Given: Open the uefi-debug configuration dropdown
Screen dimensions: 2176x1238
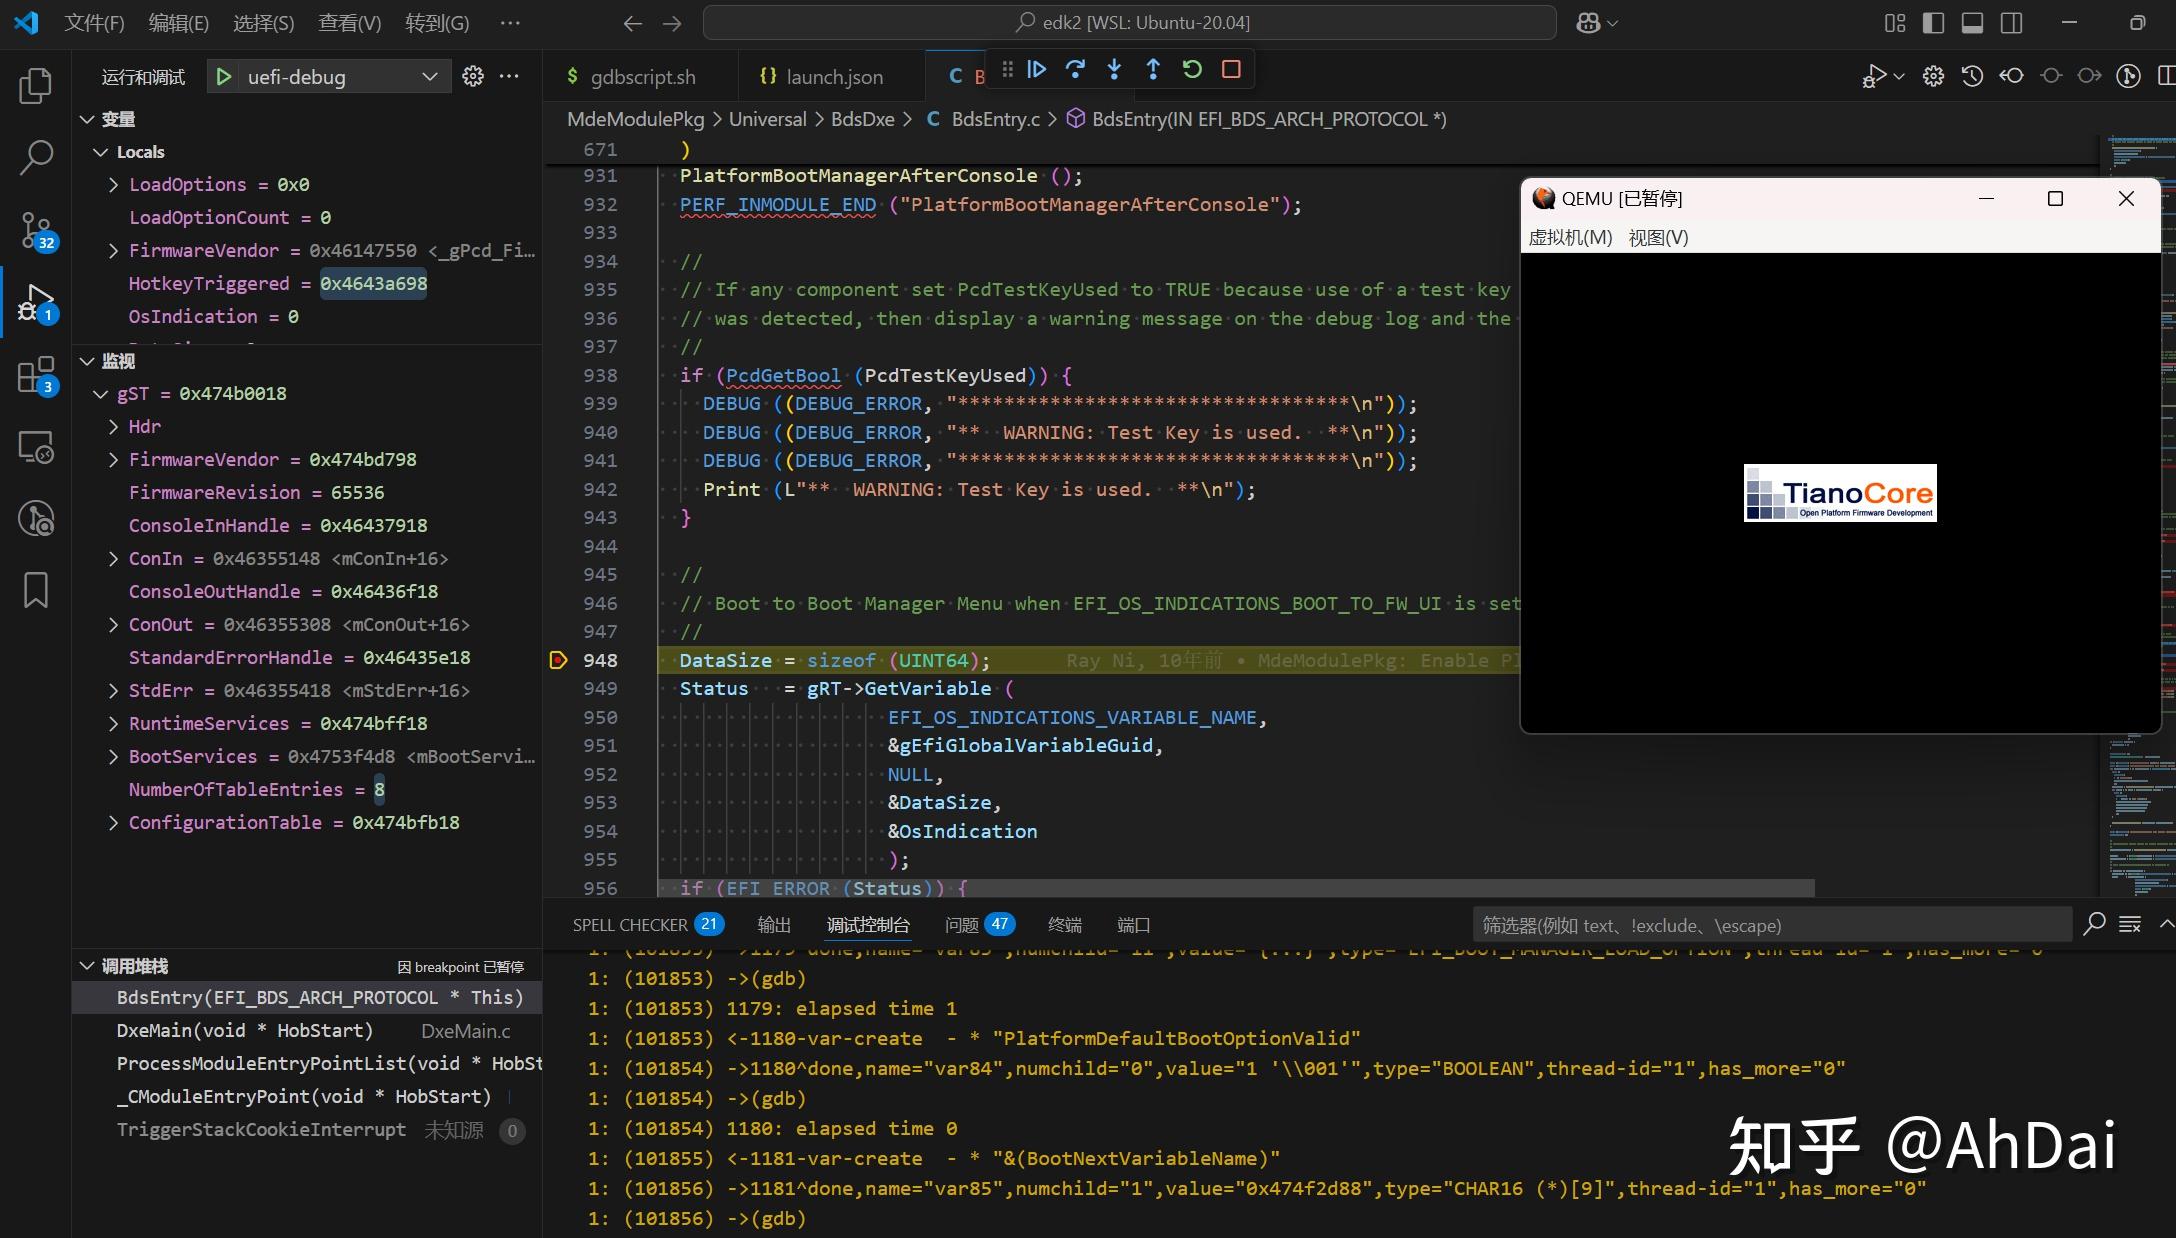Looking at the screenshot, I should pos(429,76).
